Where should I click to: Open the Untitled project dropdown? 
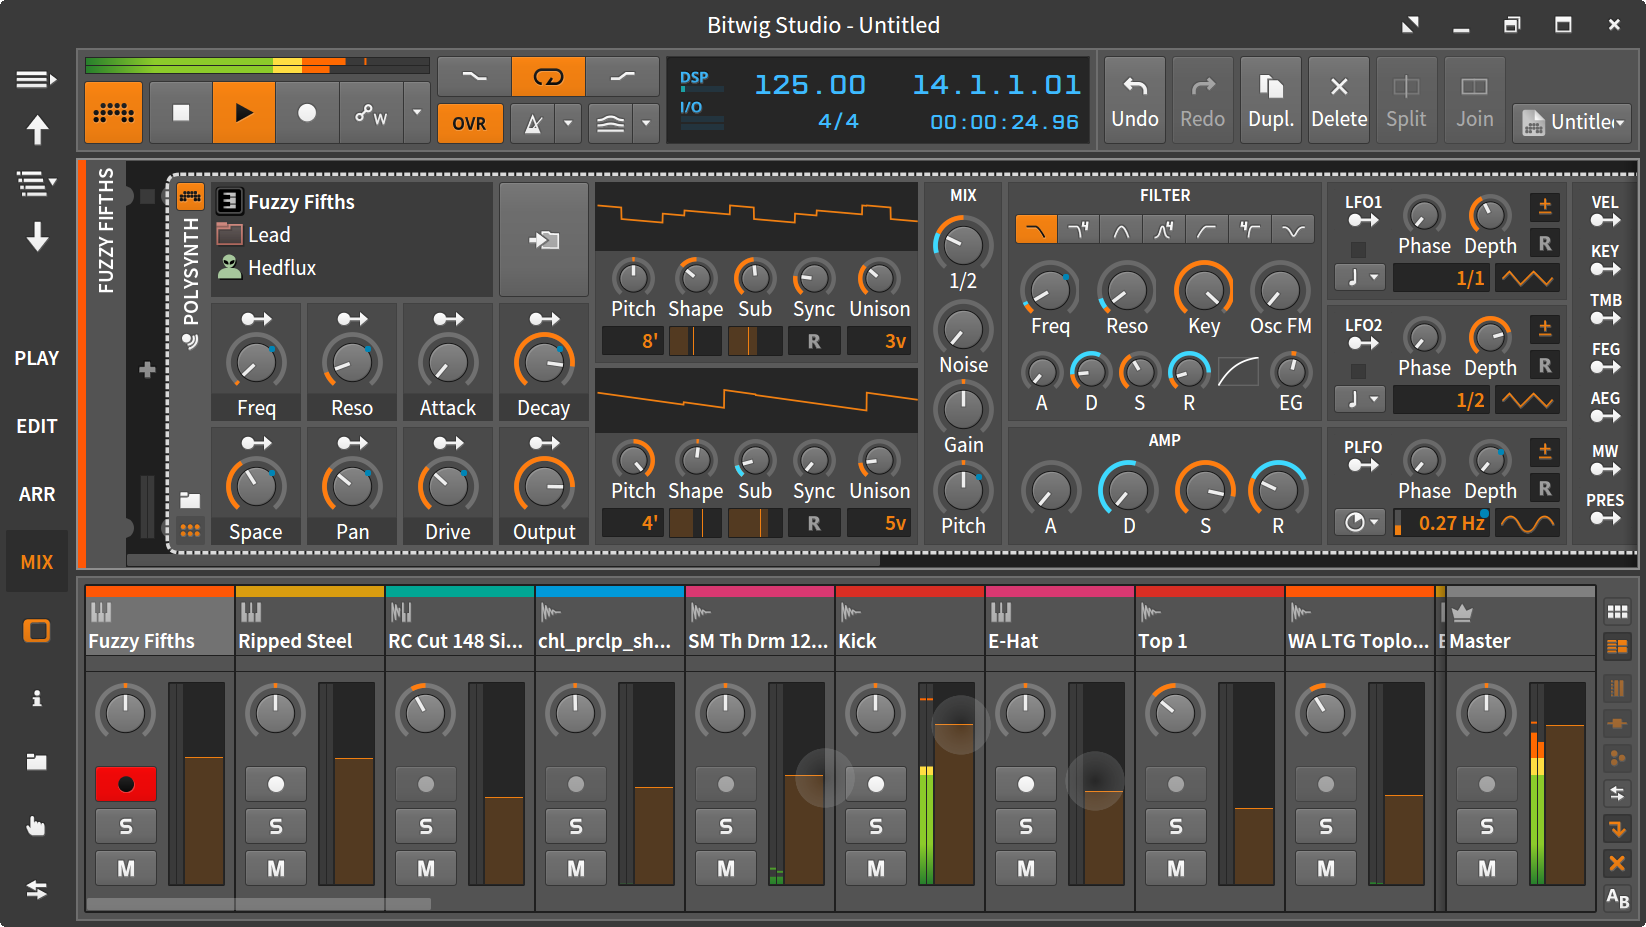pyautogui.click(x=1572, y=123)
